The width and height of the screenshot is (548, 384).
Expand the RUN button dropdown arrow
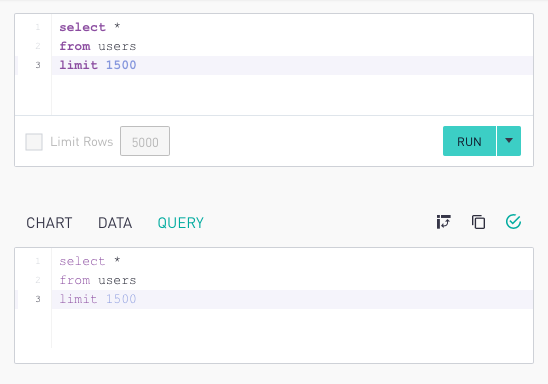pos(509,141)
